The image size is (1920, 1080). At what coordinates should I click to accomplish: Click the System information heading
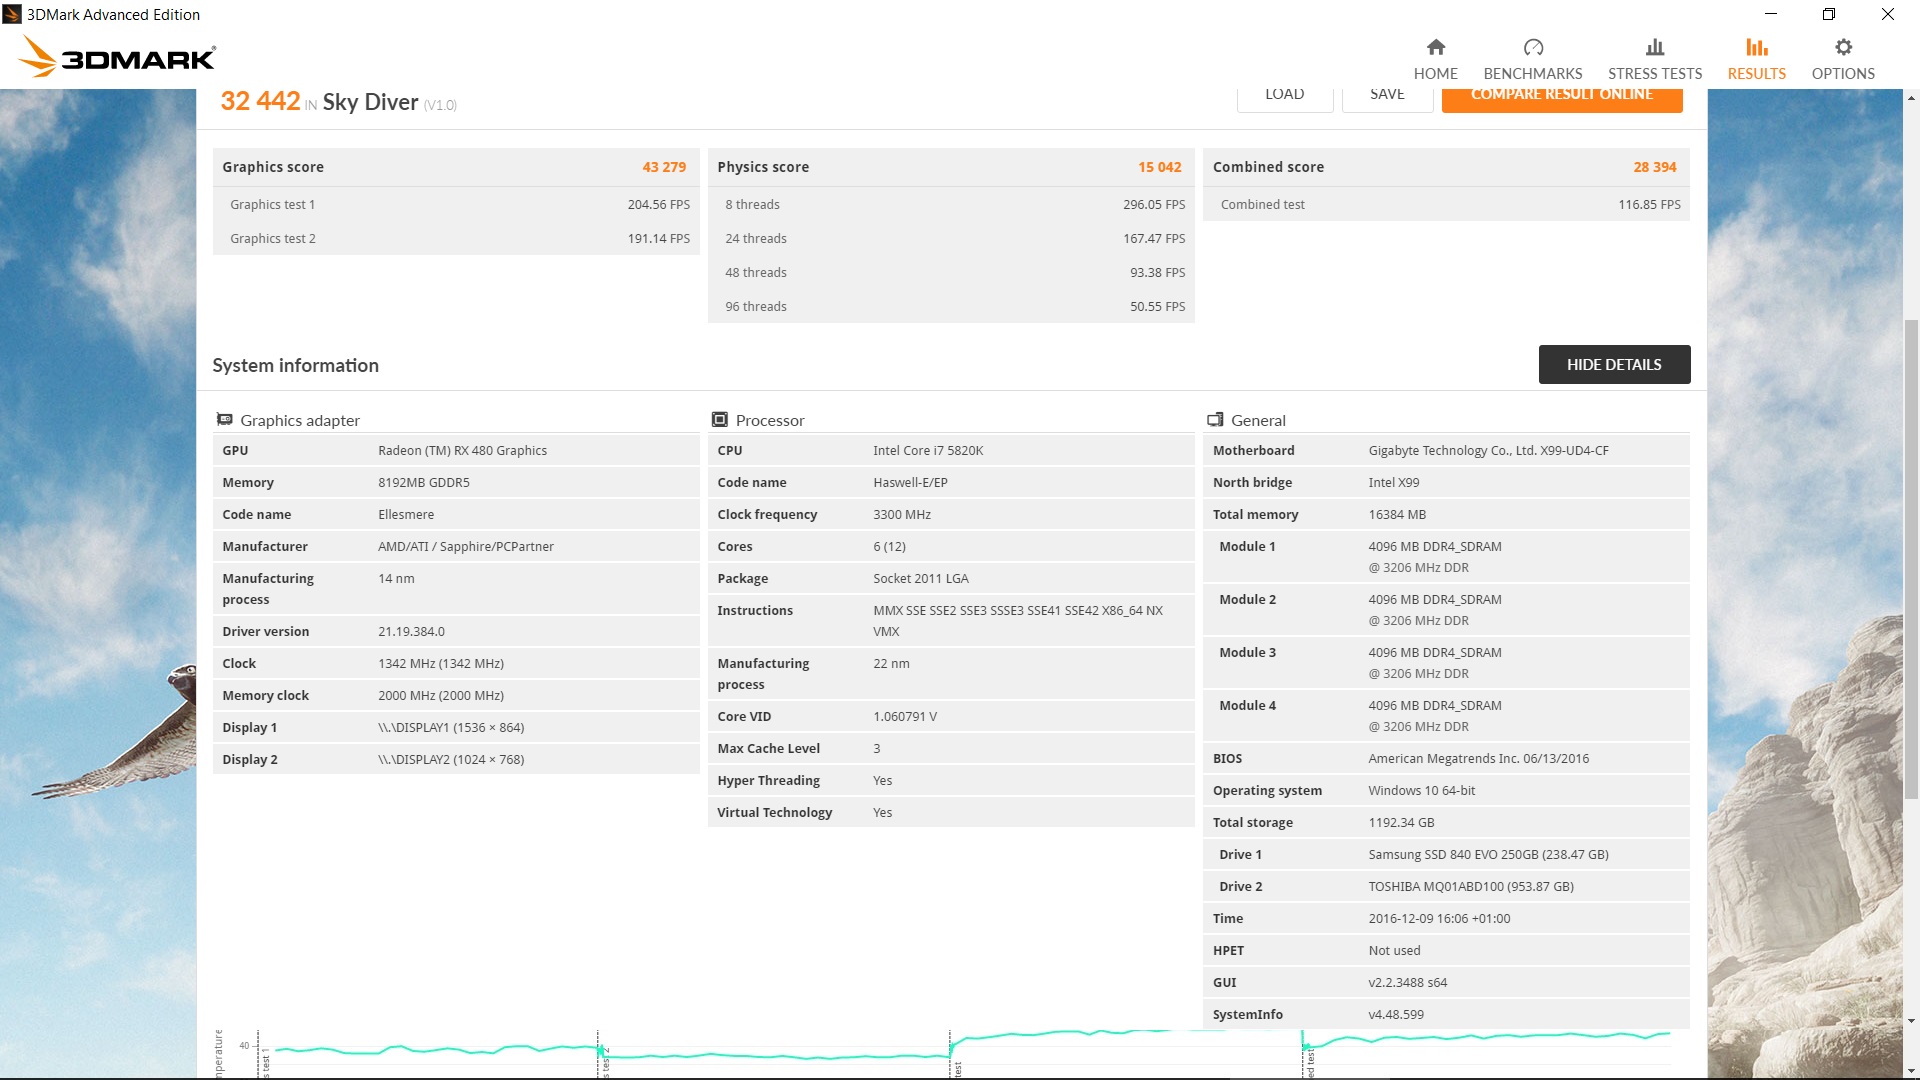pyautogui.click(x=295, y=365)
